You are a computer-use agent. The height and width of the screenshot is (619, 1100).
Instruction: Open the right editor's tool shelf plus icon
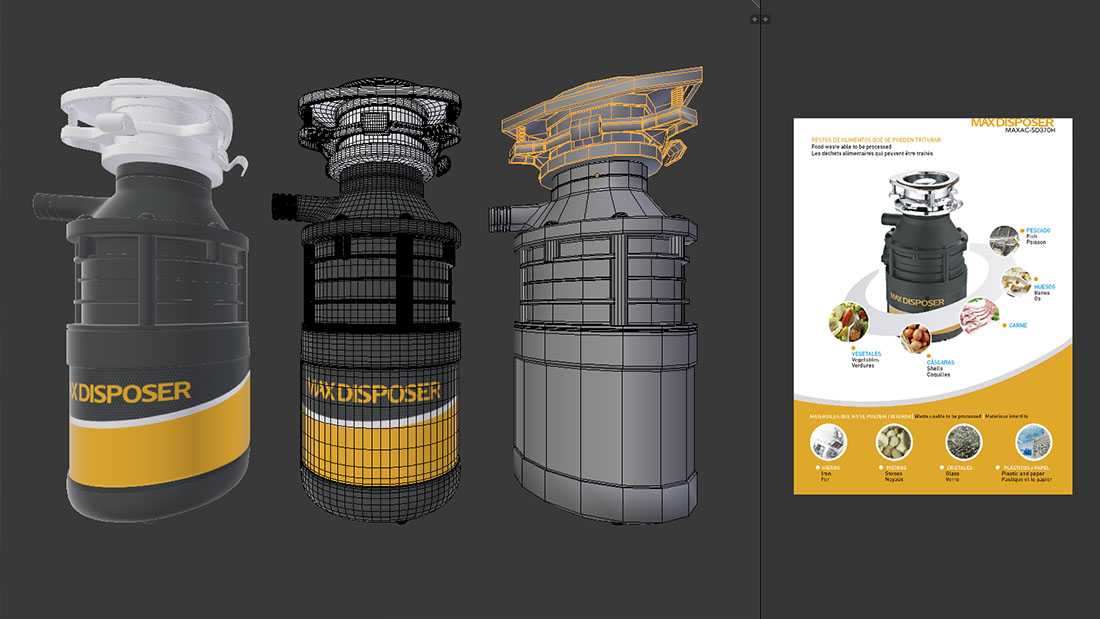click(765, 20)
